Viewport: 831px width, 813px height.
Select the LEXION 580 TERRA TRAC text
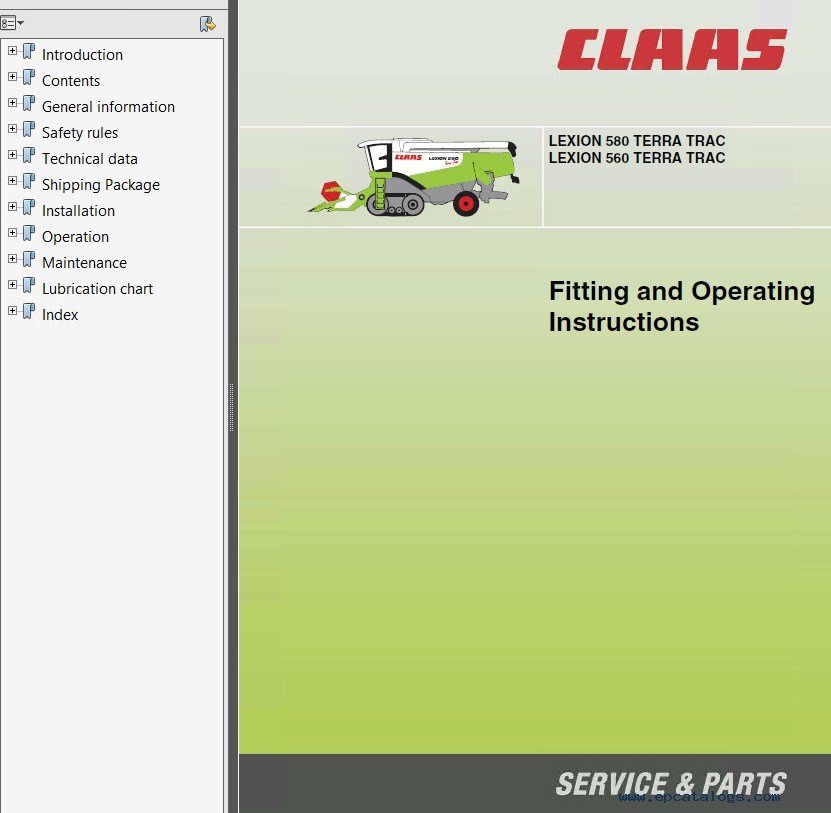636,141
